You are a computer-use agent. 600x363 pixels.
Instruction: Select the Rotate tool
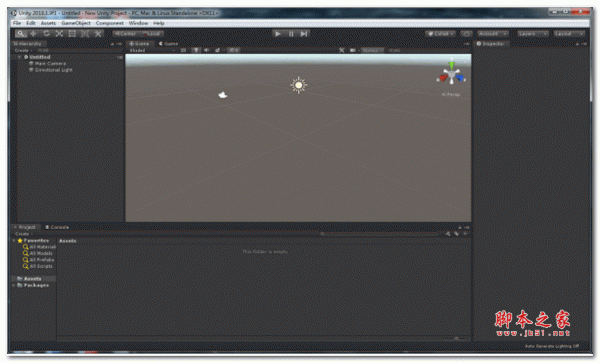click(46, 34)
